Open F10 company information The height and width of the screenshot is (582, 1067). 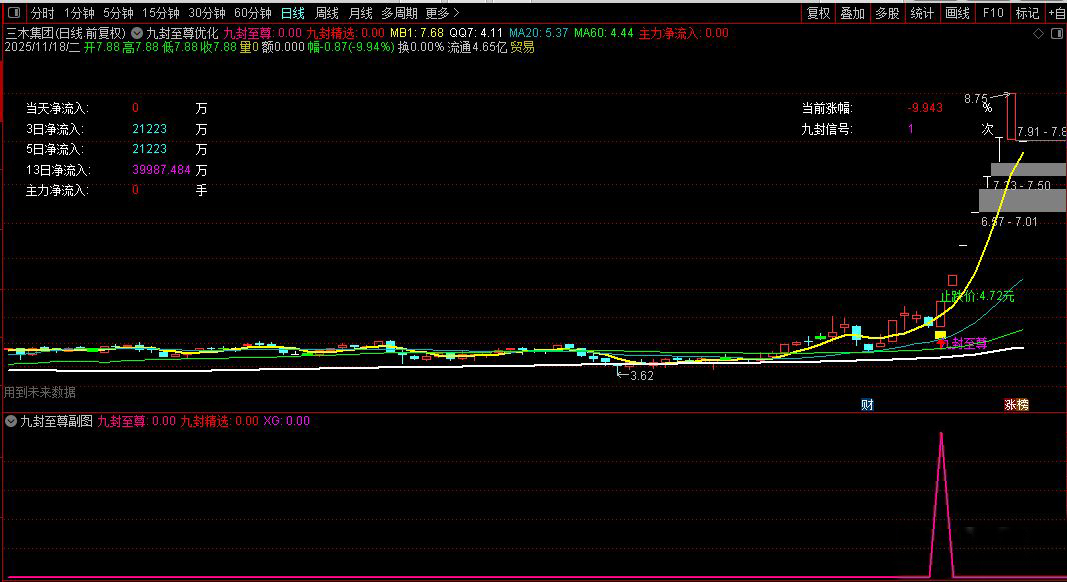pyautogui.click(x=993, y=13)
